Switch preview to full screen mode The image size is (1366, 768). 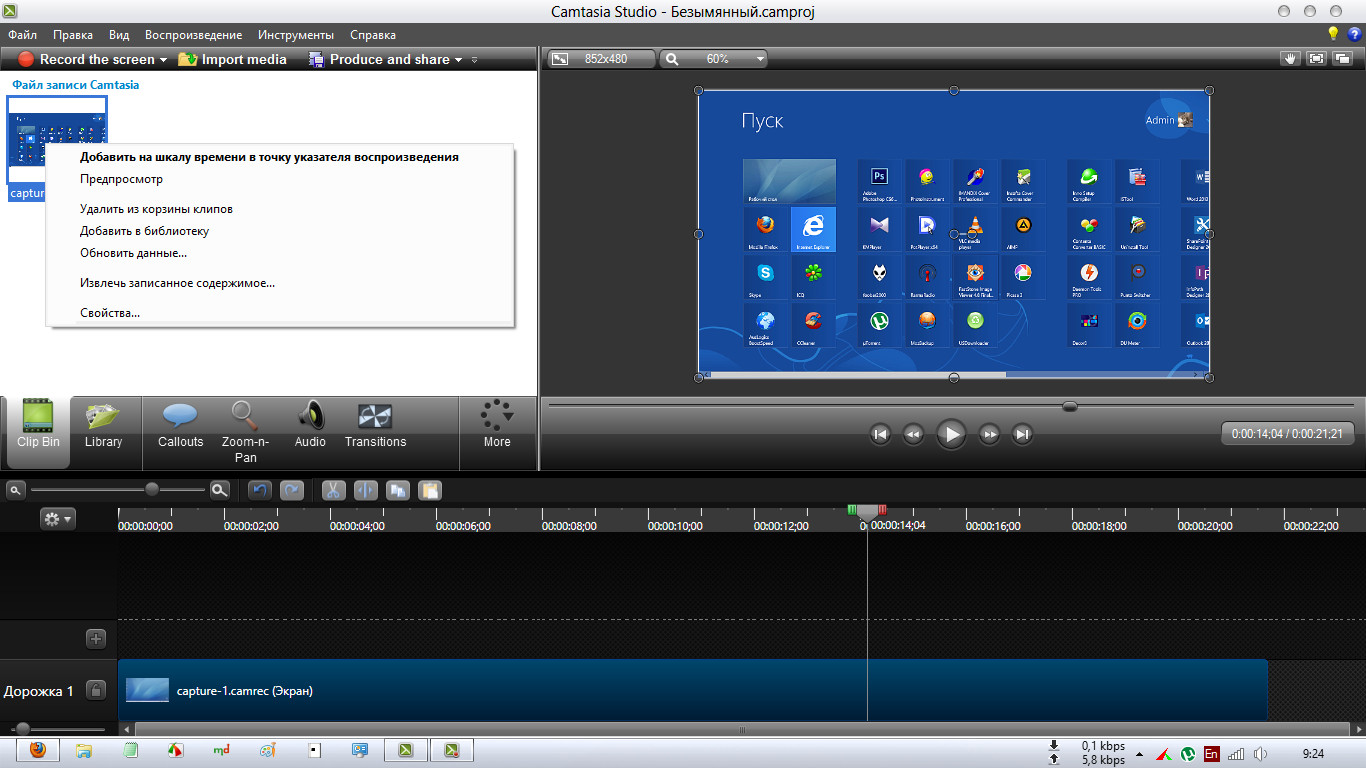point(1316,59)
